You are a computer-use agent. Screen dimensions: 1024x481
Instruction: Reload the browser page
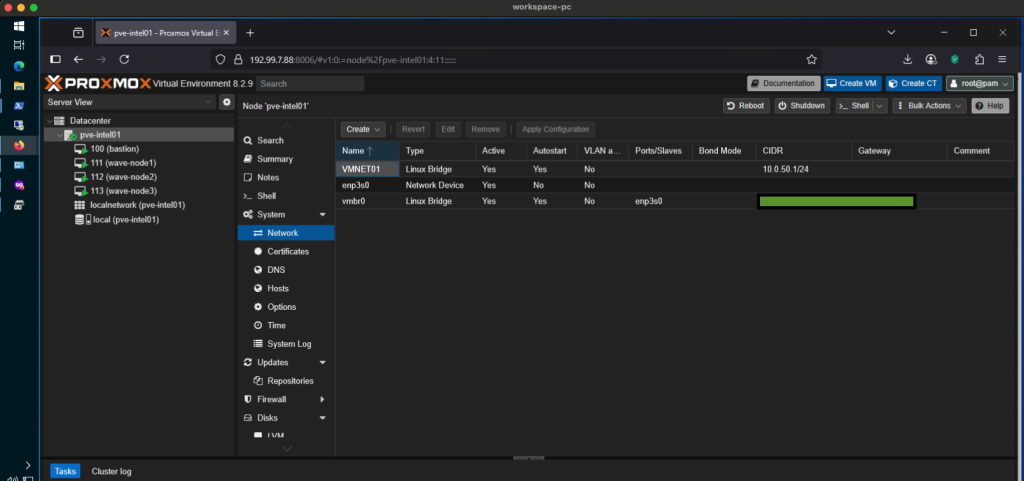click(x=124, y=59)
